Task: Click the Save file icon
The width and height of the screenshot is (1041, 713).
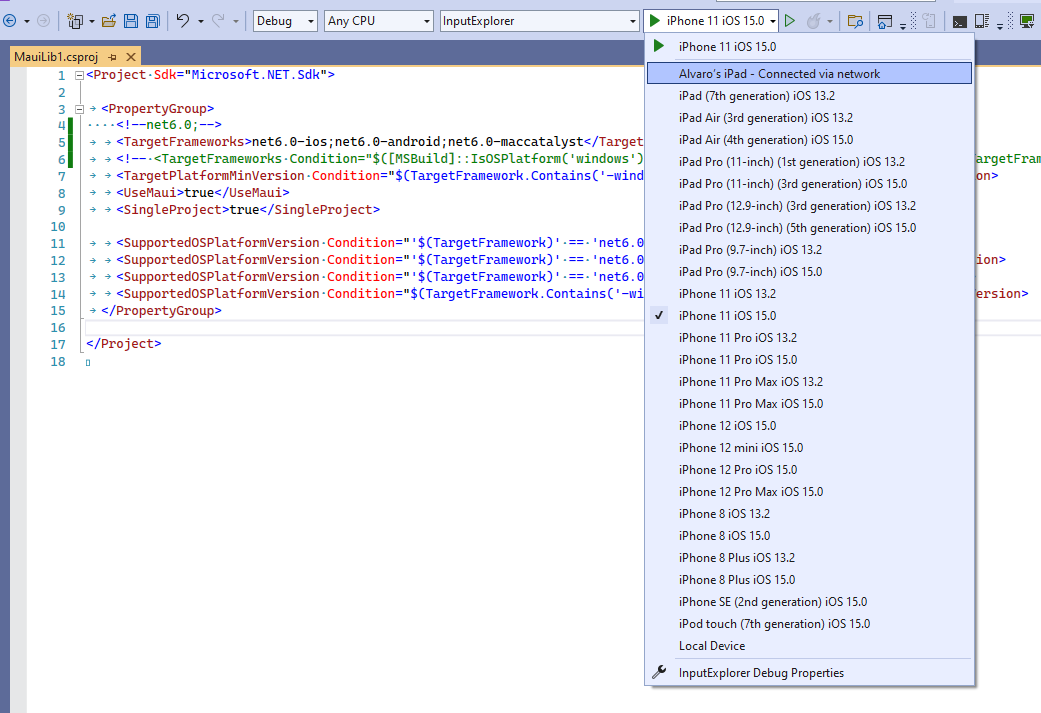Action: click(131, 20)
